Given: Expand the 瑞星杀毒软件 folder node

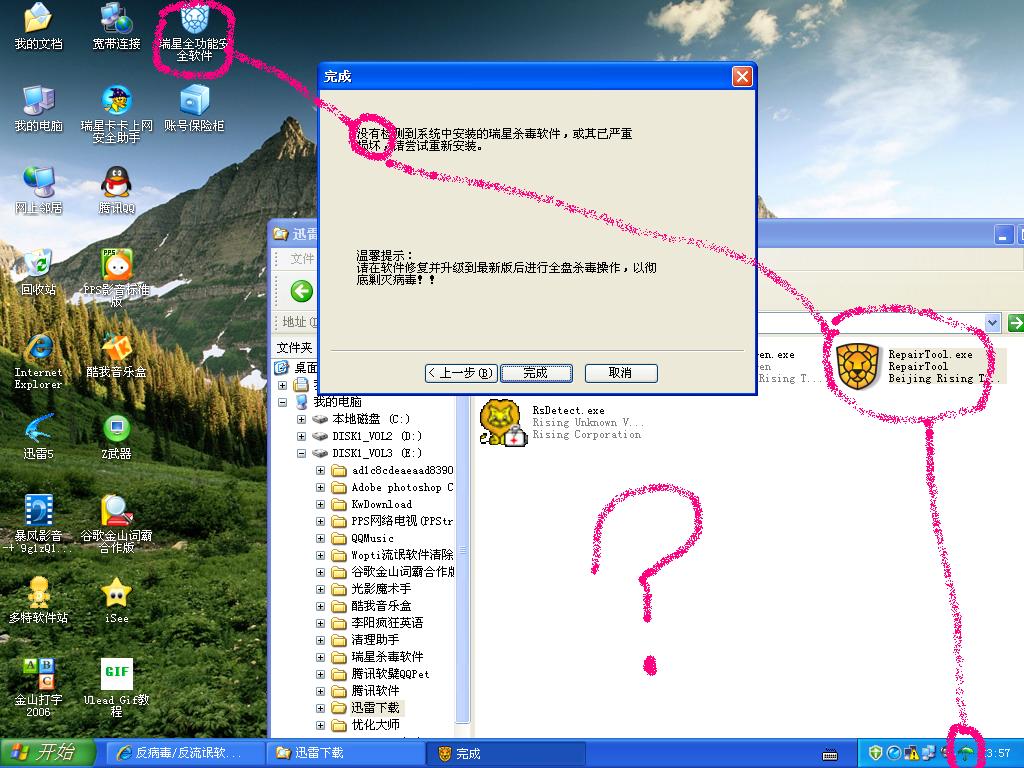Looking at the screenshot, I should [321, 657].
